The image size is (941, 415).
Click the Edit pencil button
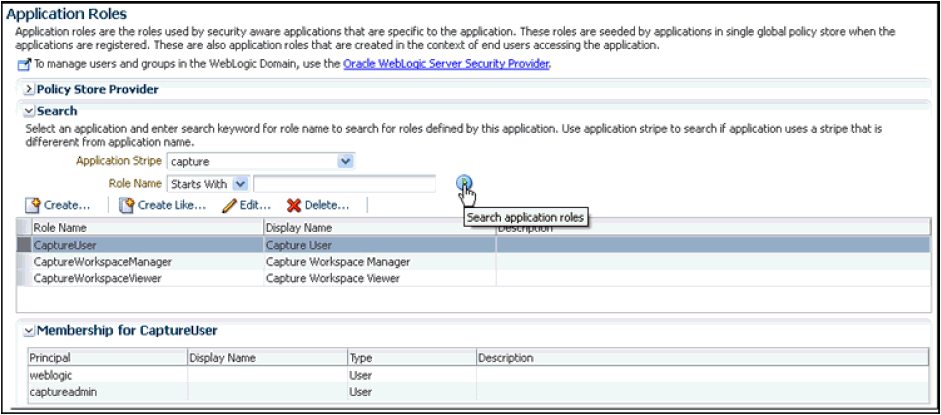tap(246, 205)
